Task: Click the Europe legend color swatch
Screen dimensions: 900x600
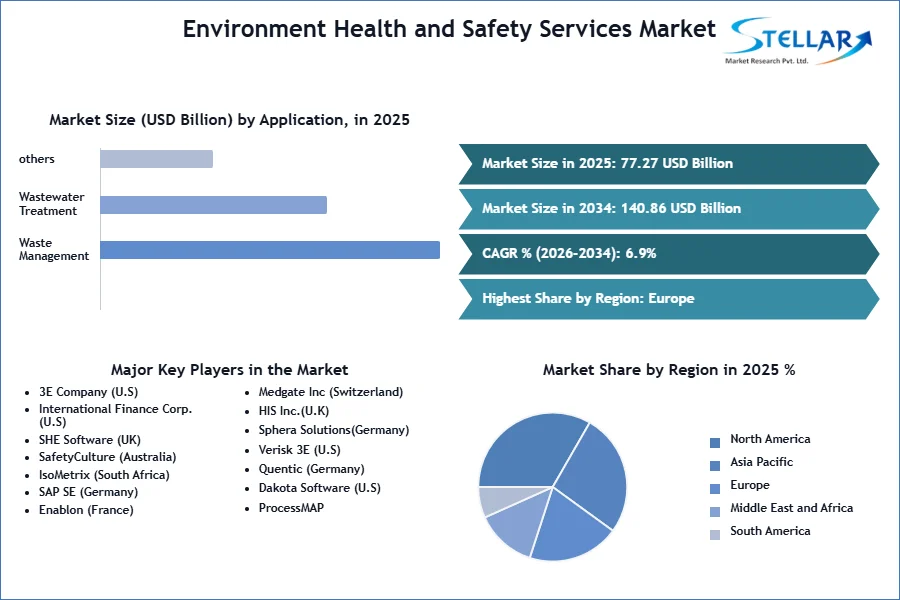Action: click(x=715, y=489)
